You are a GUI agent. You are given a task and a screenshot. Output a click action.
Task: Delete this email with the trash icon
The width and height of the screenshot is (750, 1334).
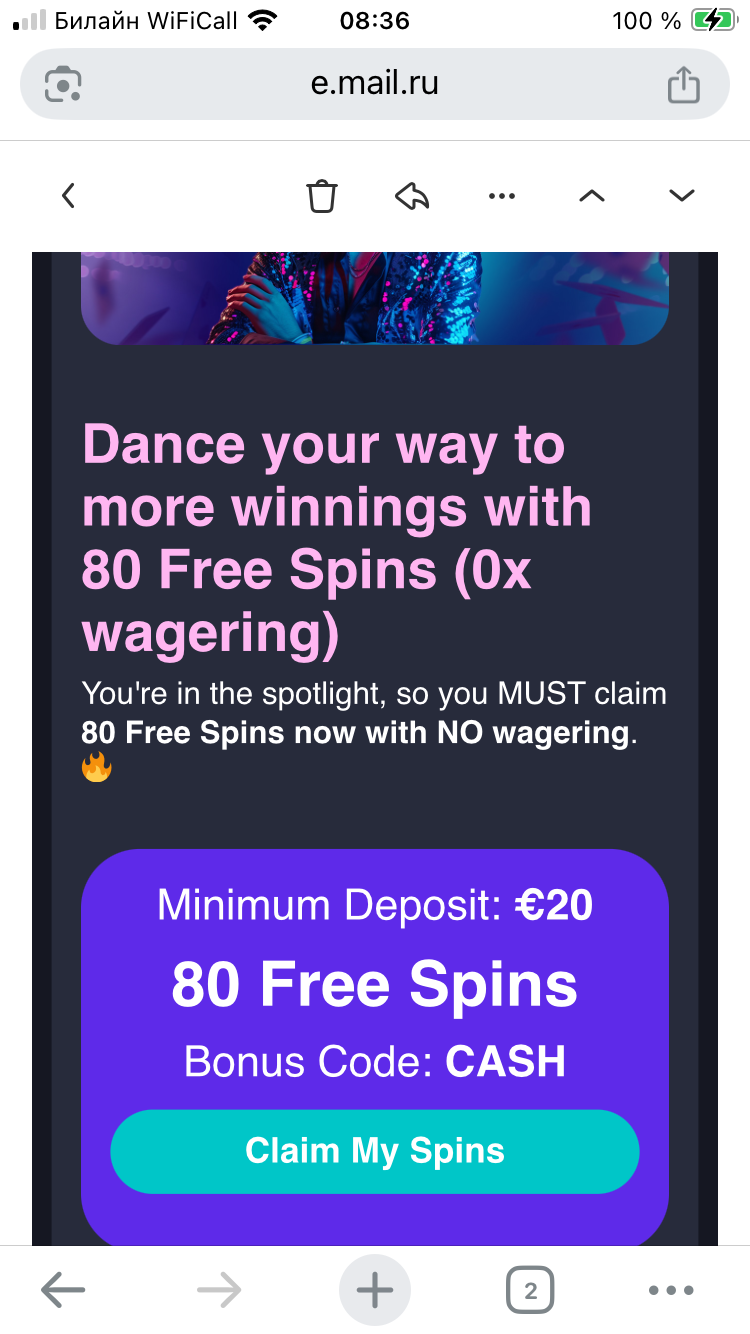click(322, 196)
